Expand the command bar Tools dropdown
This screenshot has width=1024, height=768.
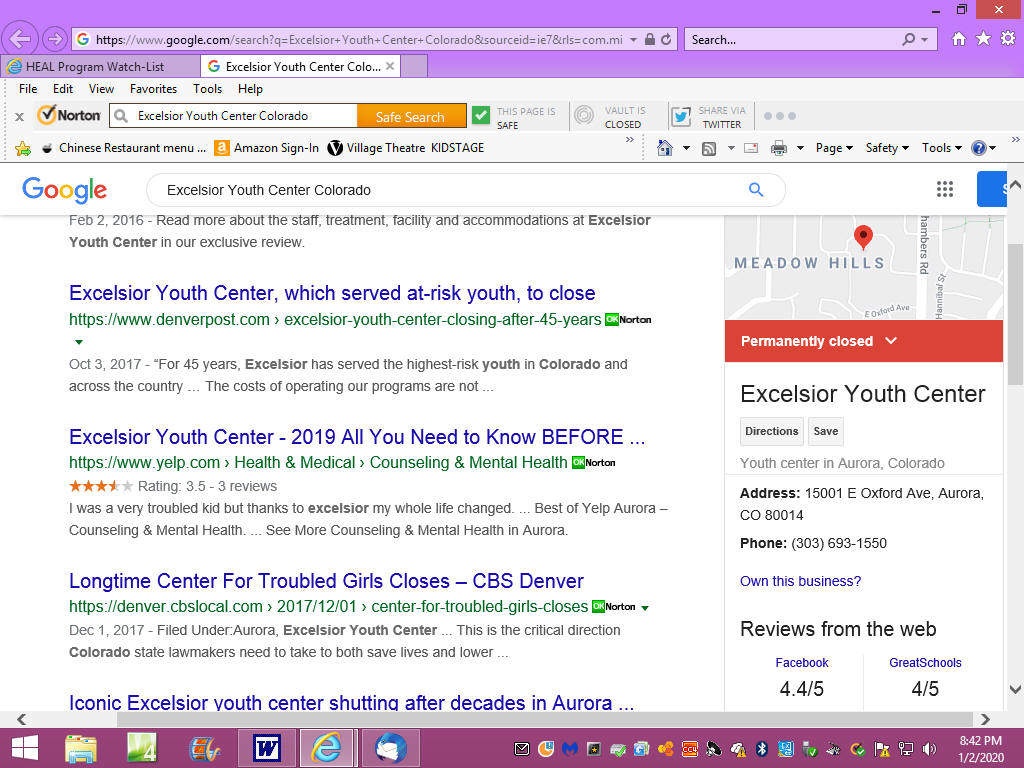942,148
